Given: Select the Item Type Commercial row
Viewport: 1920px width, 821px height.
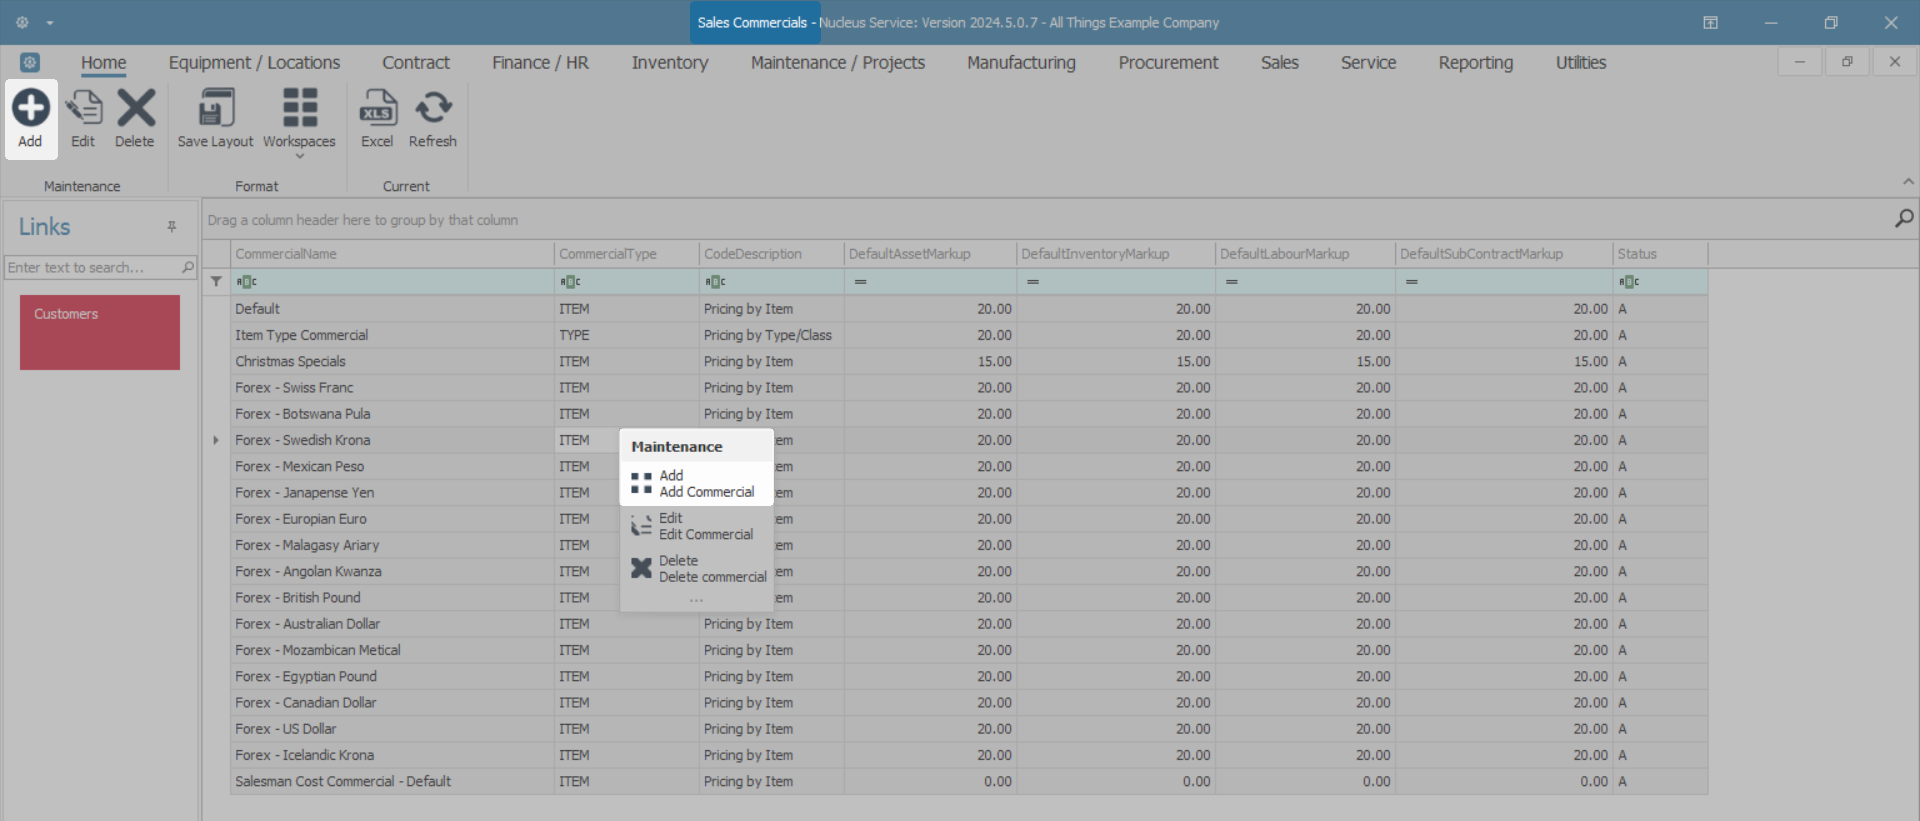Looking at the screenshot, I should [969, 335].
